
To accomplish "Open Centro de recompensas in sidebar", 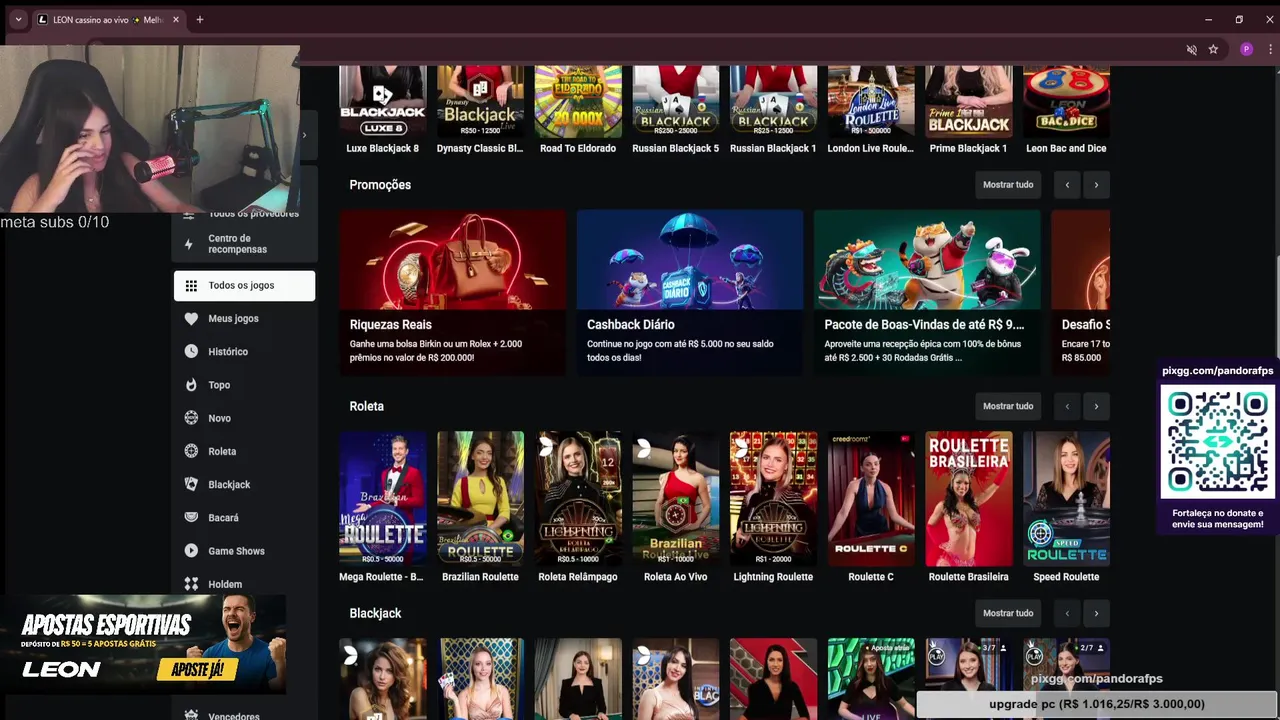I will pyautogui.click(x=244, y=244).
